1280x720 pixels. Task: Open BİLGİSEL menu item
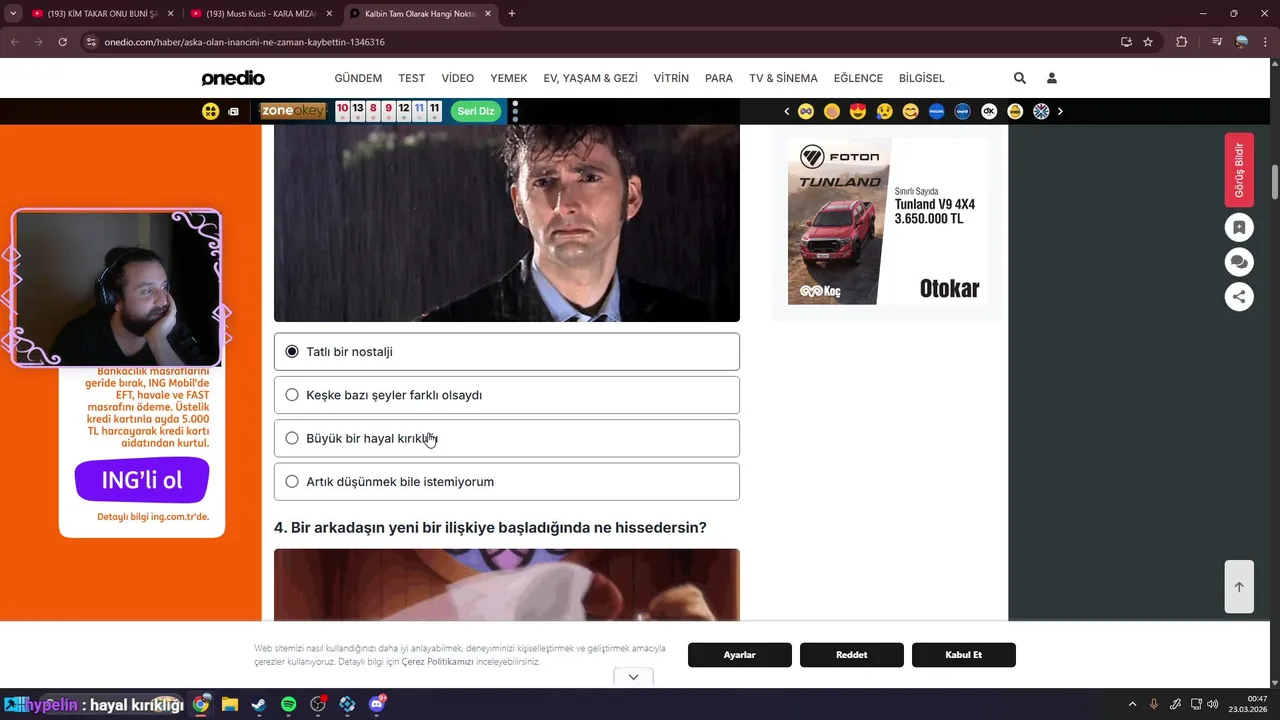pos(922,78)
